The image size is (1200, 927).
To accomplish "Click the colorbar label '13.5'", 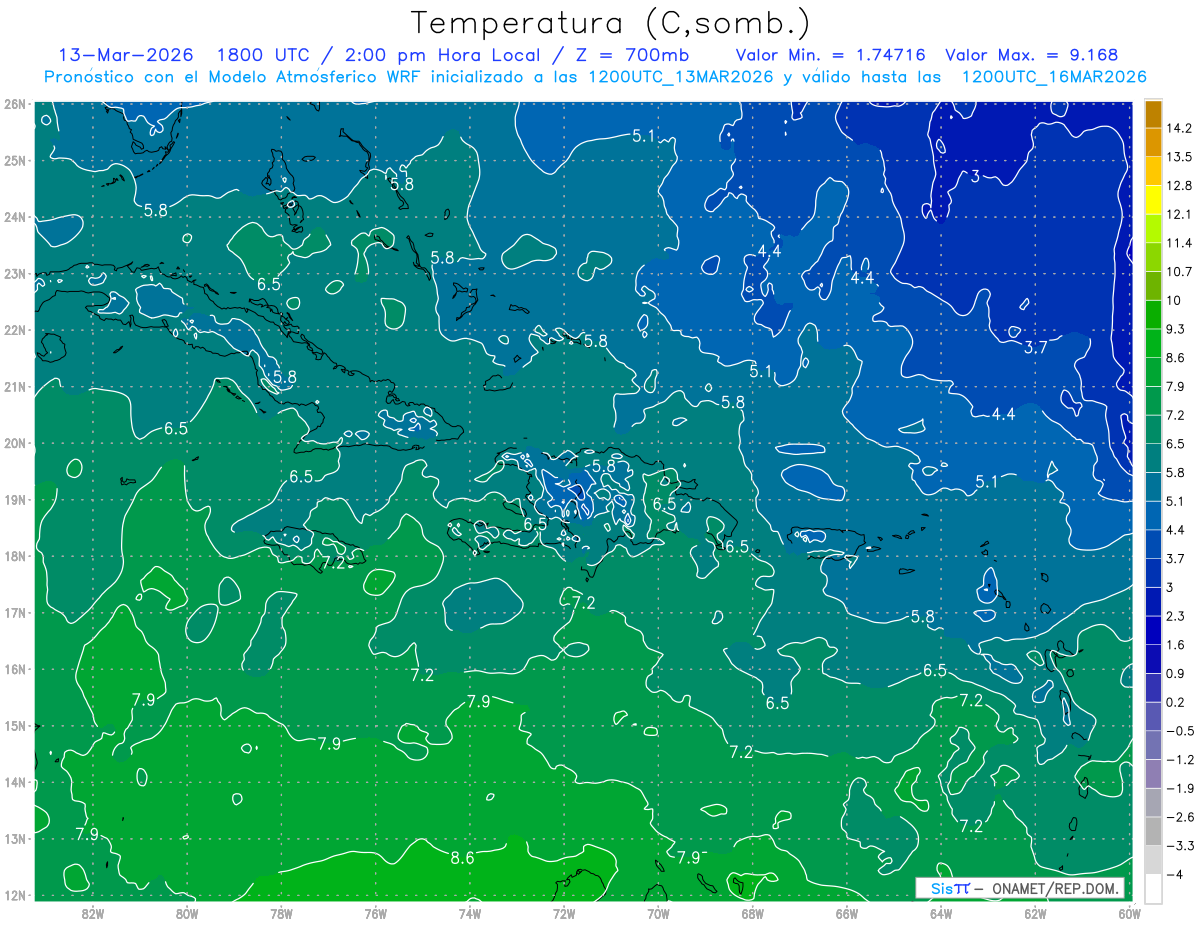I will click(1179, 157).
